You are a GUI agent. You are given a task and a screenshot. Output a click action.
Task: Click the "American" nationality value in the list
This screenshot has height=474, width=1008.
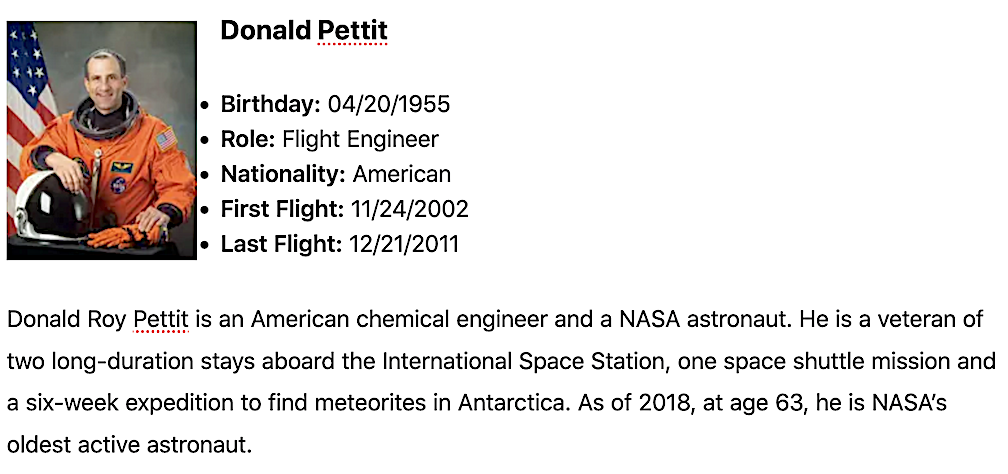coord(402,174)
